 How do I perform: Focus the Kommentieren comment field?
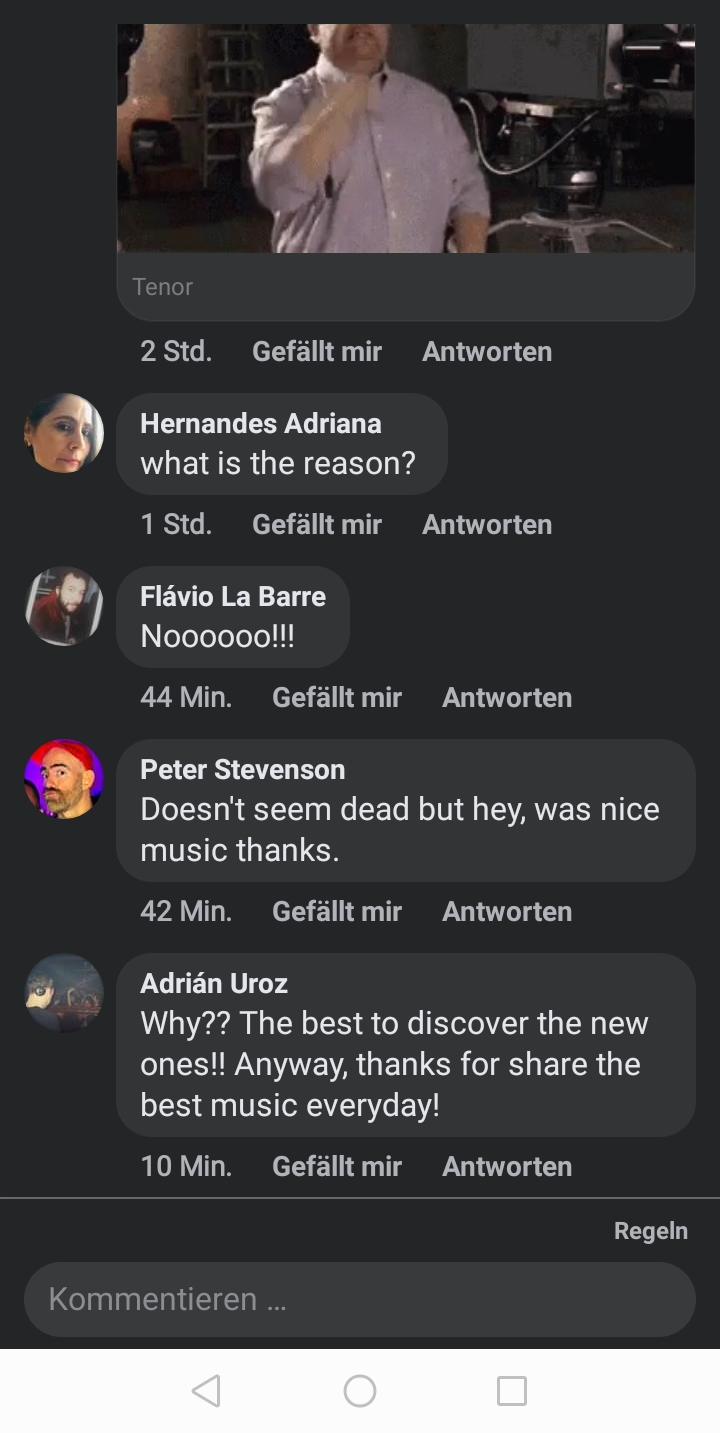coord(360,1299)
